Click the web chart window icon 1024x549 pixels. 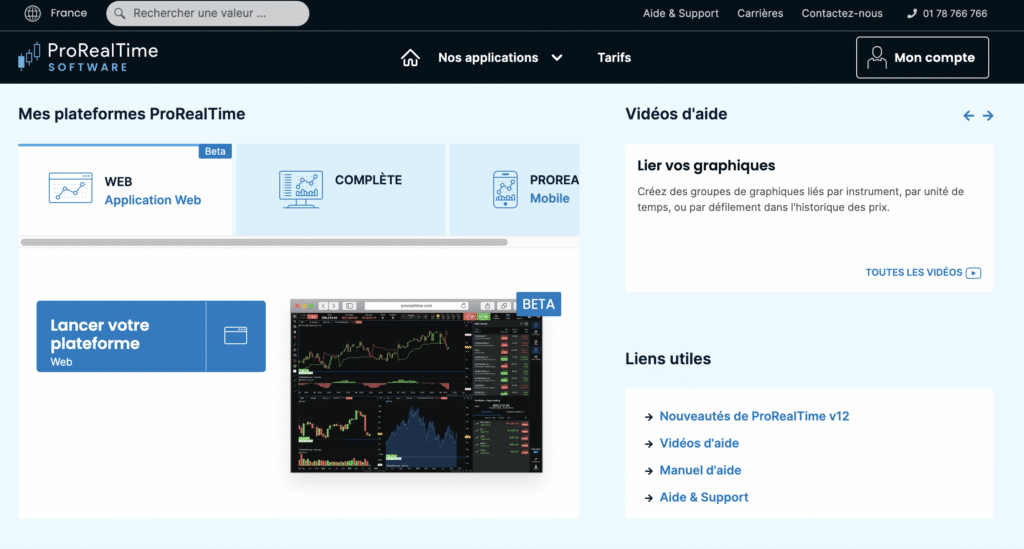click(71, 188)
